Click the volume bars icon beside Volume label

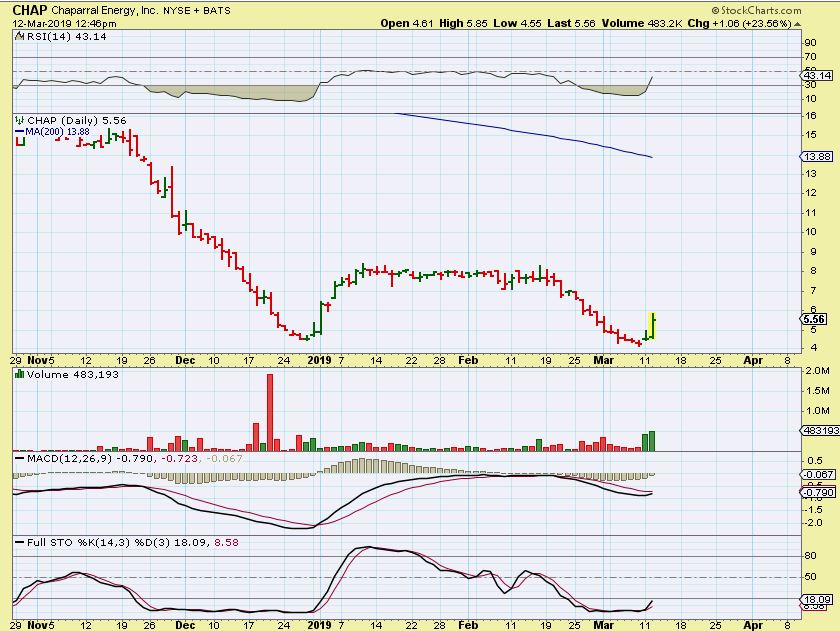(x=20, y=374)
